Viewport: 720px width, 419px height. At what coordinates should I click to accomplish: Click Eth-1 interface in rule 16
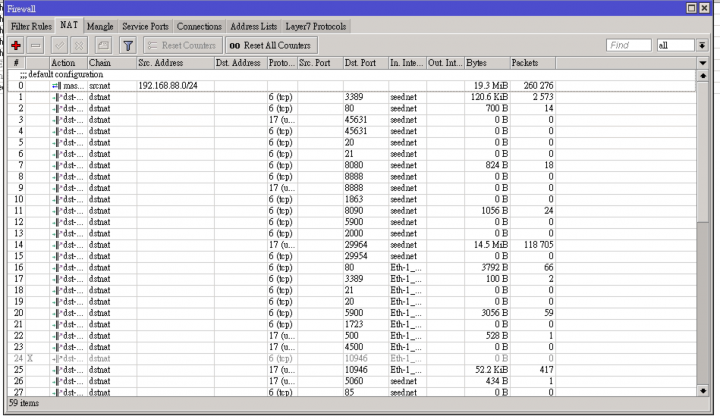coord(406,268)
